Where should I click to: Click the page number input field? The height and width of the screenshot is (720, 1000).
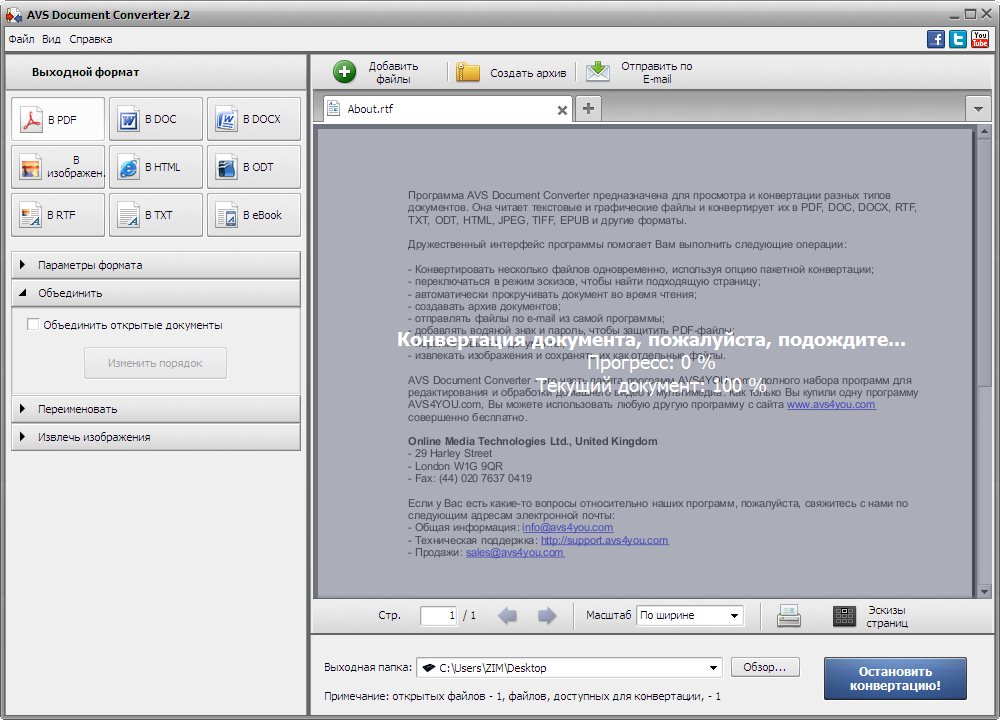click(x=438, y=616)
